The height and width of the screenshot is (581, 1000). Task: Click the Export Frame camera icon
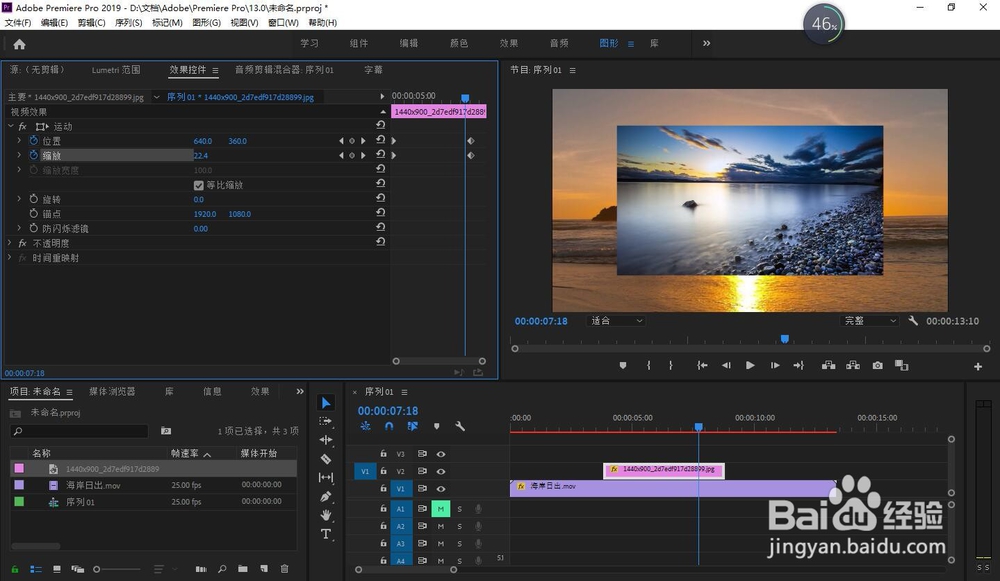[x=877, y=366]
